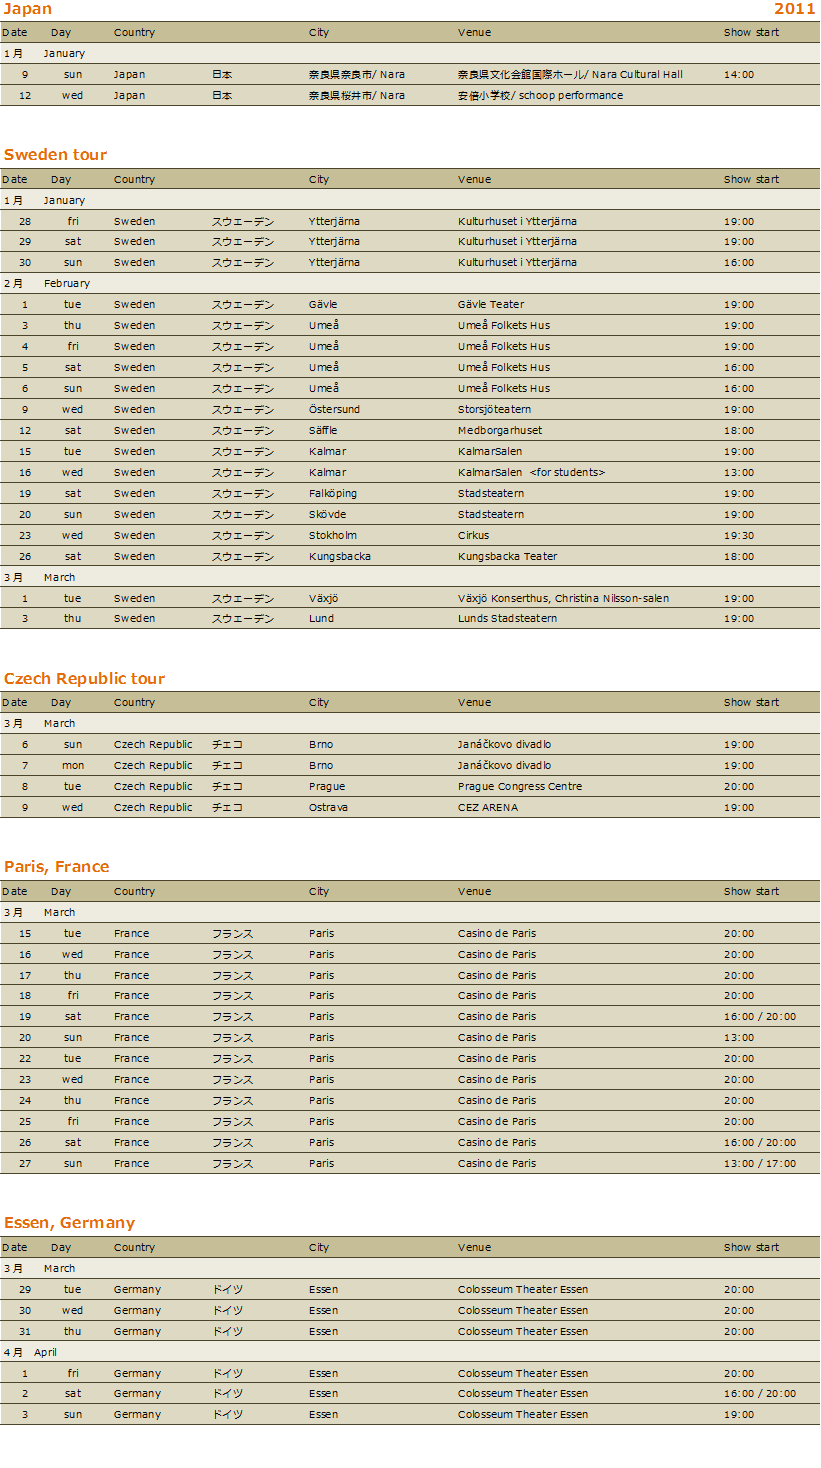Click the Japan section heading
The height and width of the screenshot is (1468, 821).
(x=28, y=10)
